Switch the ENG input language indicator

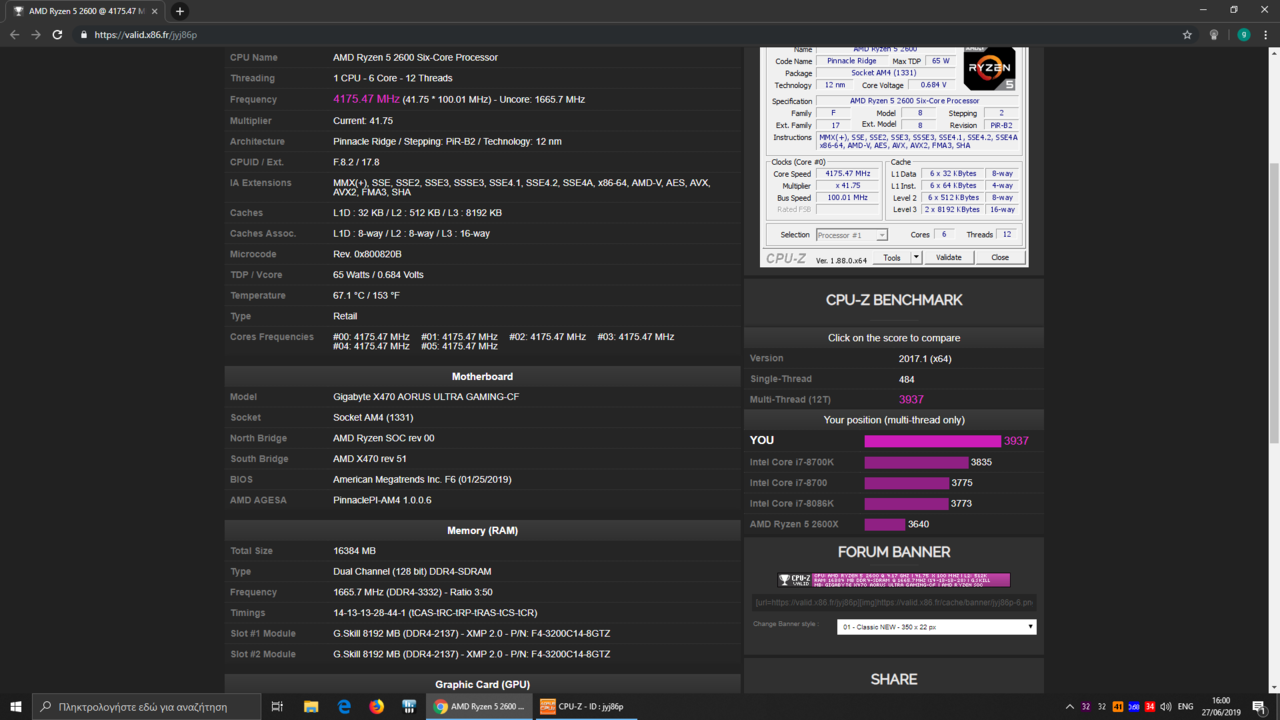click(1186, 707)
